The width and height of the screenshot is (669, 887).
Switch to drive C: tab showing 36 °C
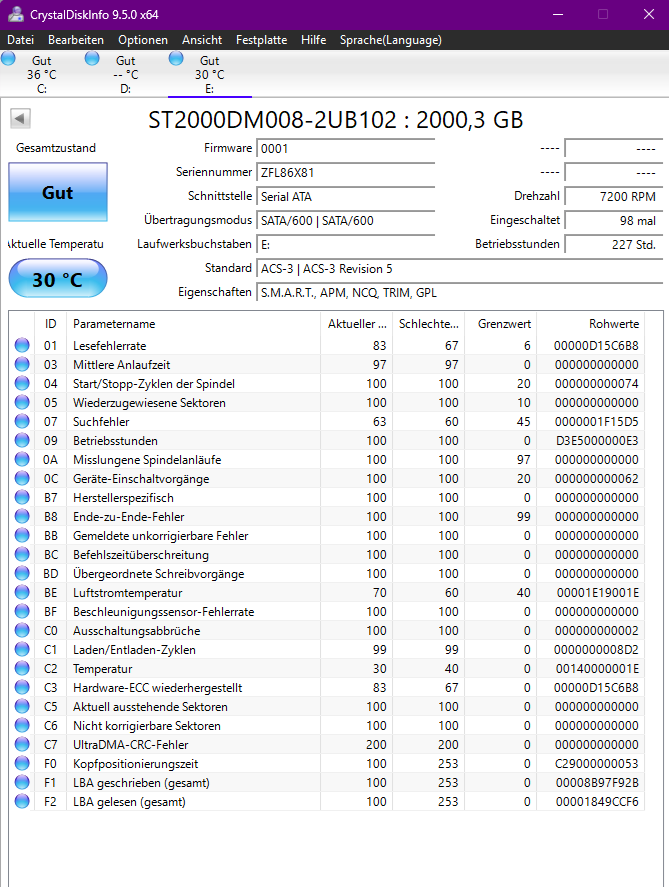coord(42,74)
